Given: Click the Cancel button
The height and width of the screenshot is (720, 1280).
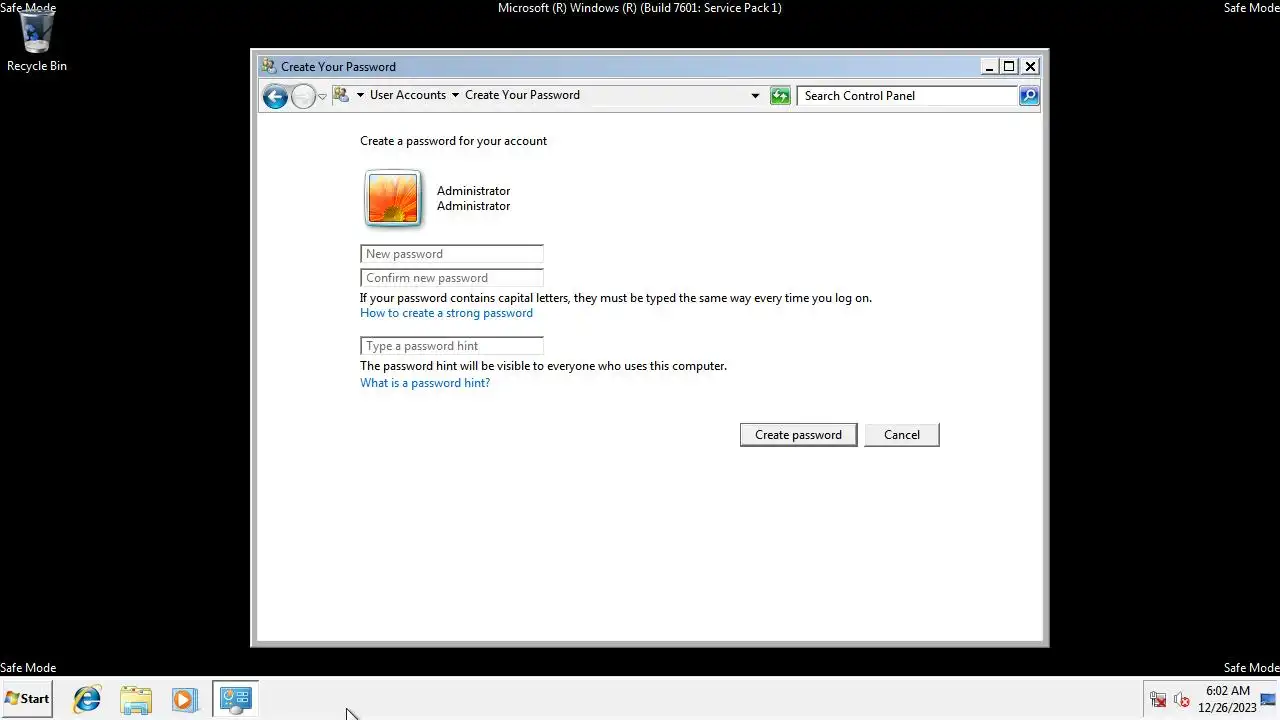Looking at the screenshot, I should [x=901, y=435].
